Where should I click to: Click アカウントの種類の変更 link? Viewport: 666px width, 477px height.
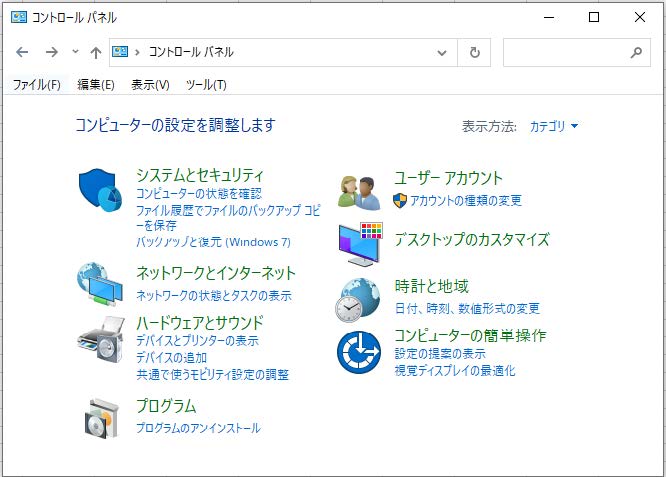(x=466, y=200)
